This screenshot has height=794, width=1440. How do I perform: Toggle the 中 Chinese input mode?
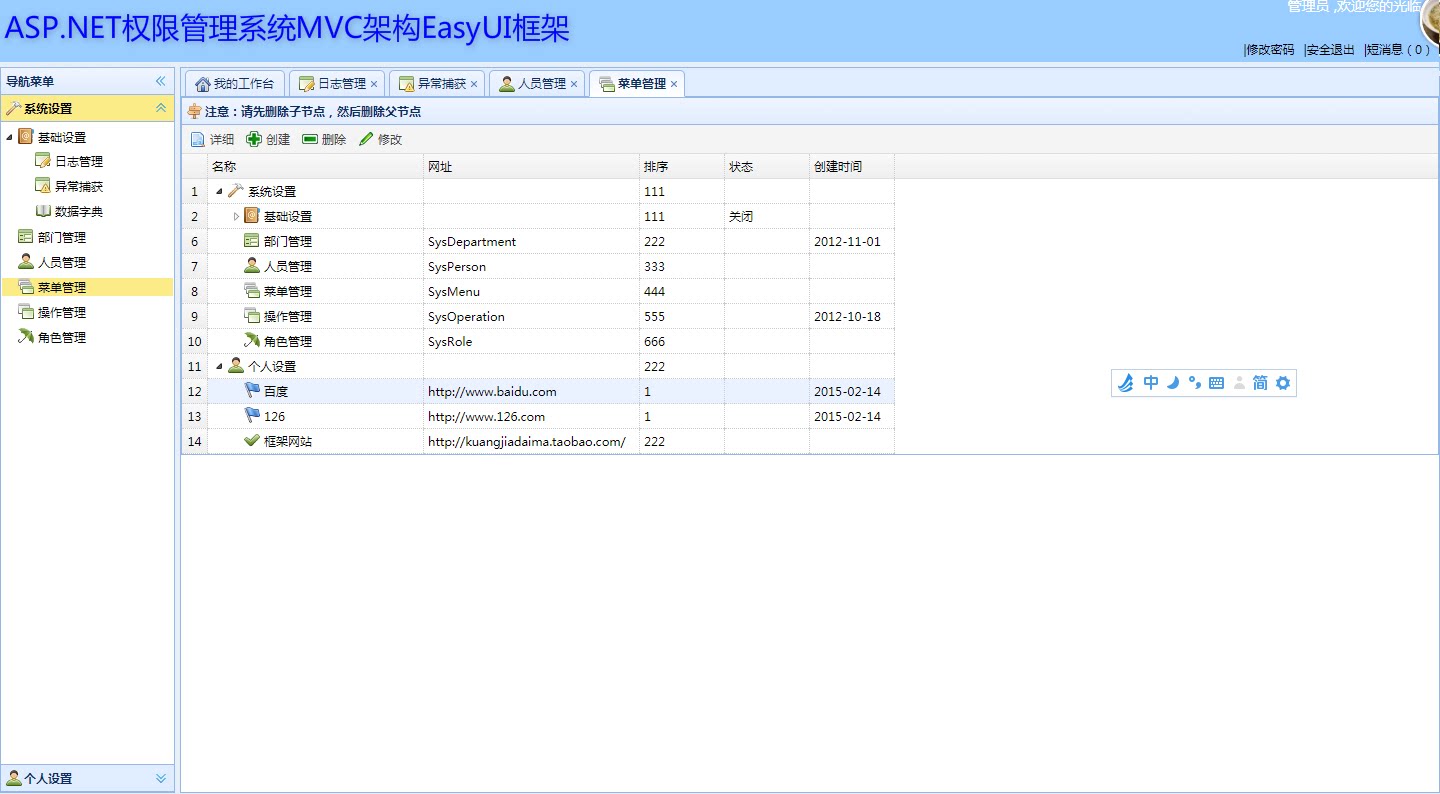click(x=1150, y=383)
